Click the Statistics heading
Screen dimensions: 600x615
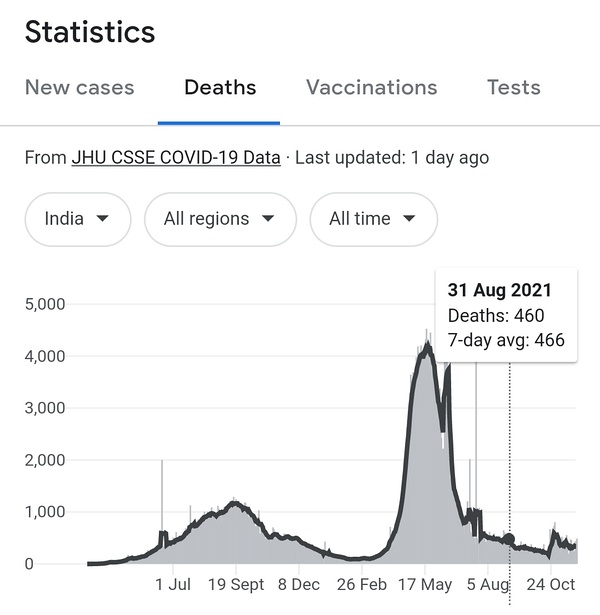[90, 32]
